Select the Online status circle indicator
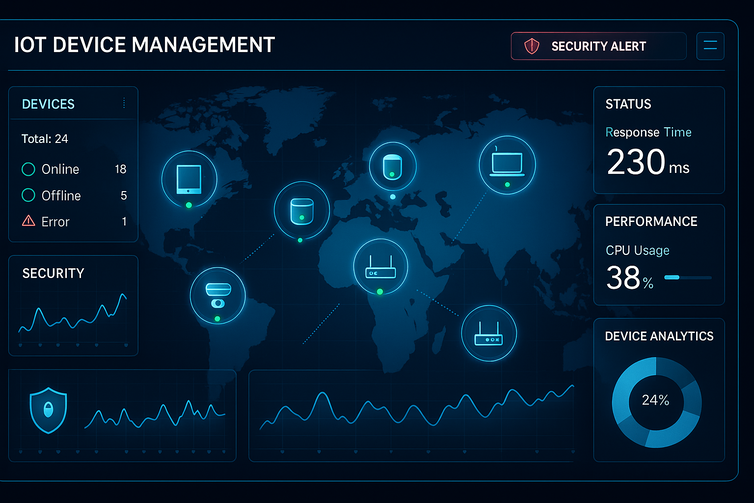754x503 pixels. point(28,169)
